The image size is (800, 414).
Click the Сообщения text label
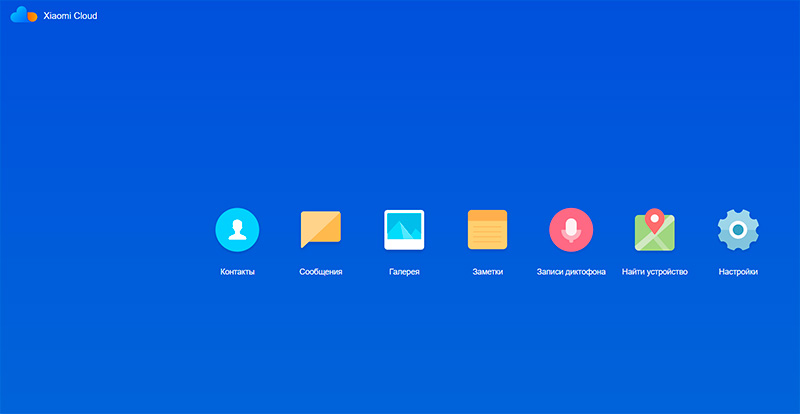coord(321,272)
